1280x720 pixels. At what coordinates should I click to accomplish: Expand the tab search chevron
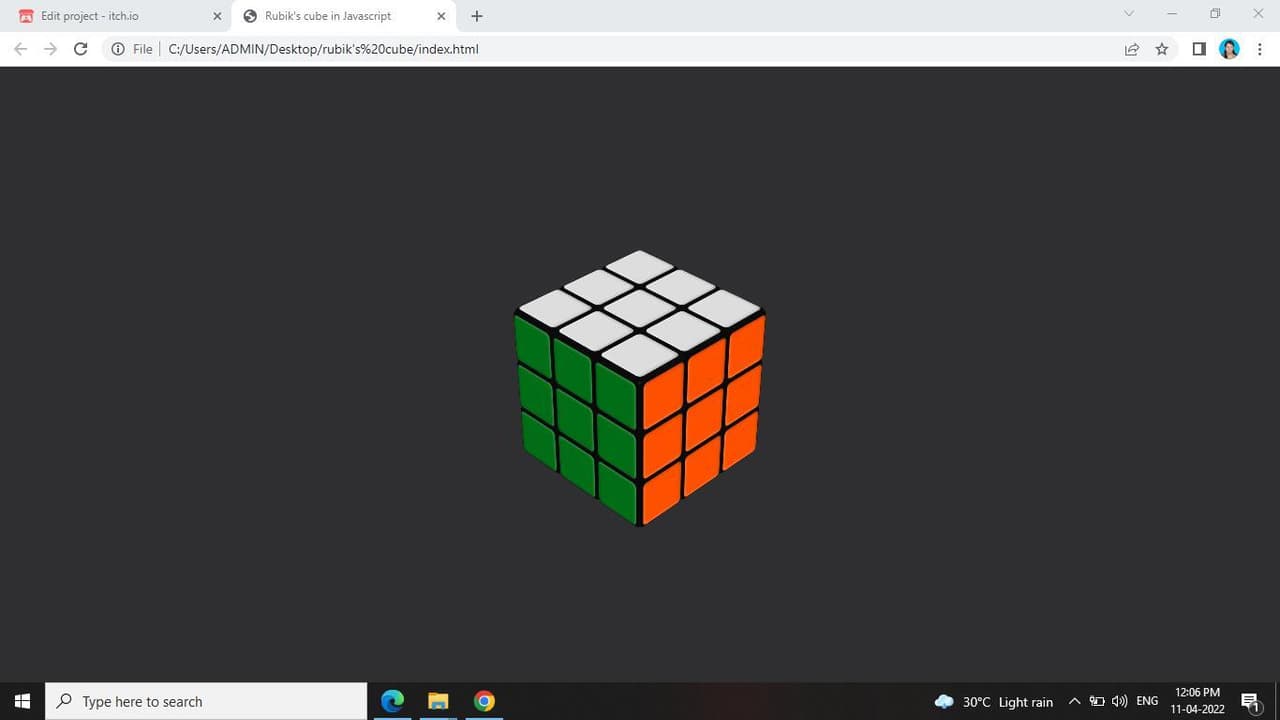(1129, 14)
